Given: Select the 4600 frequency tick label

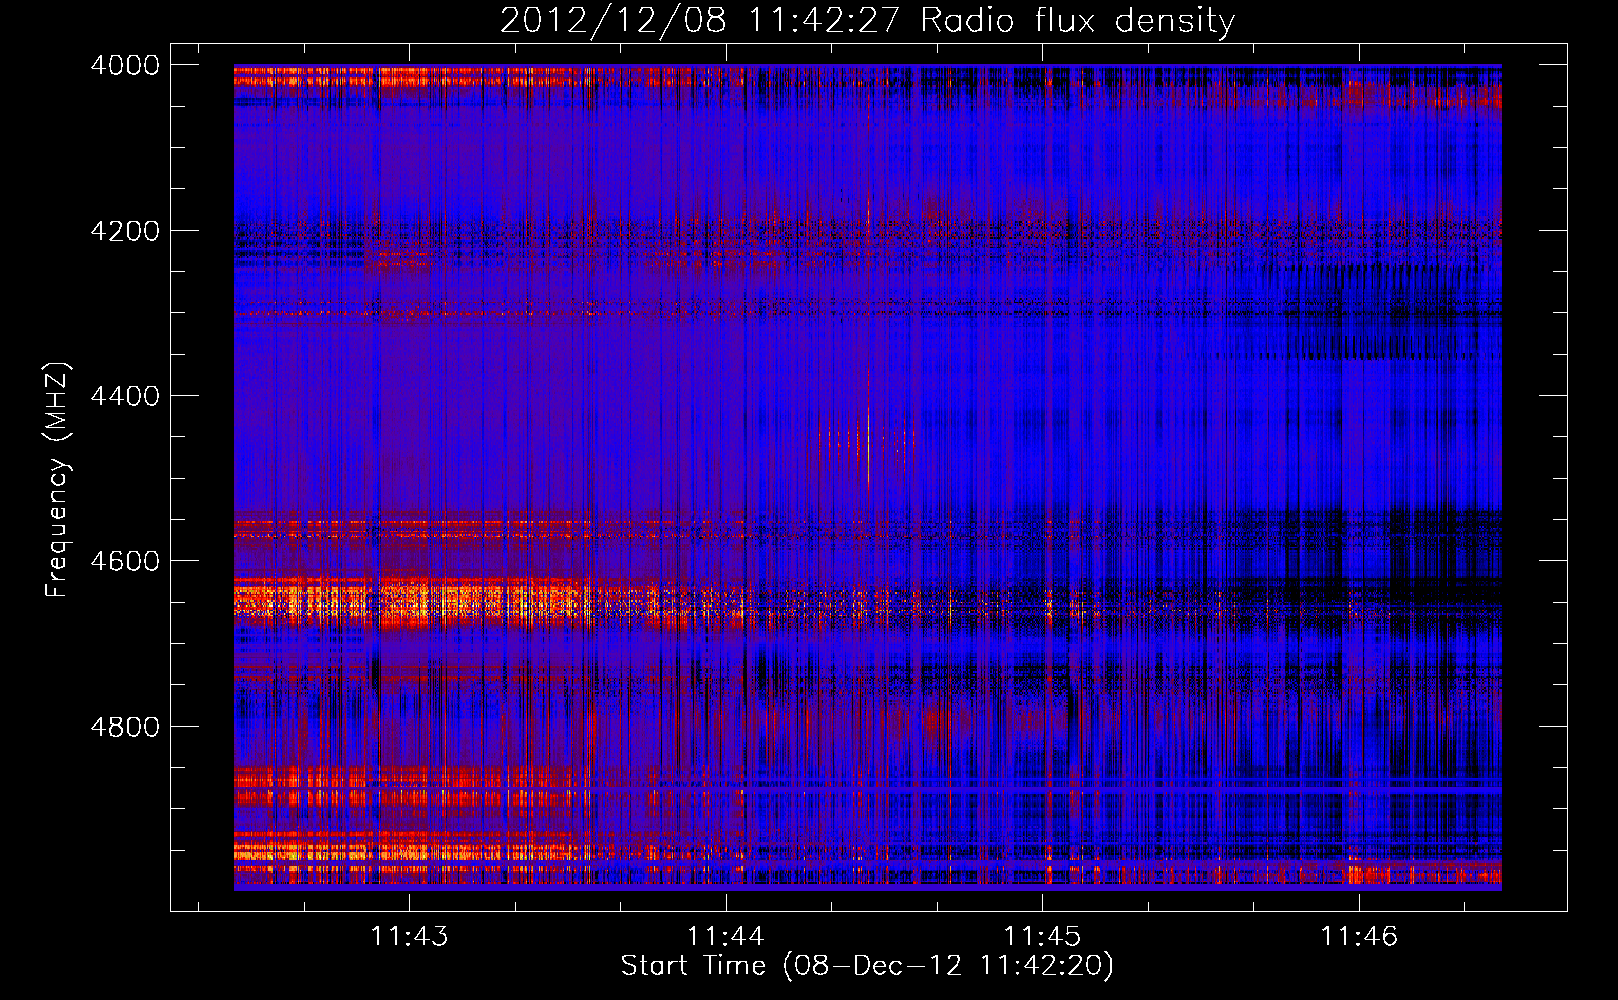Looking at the screenshot, I should (x=125, y=561).
